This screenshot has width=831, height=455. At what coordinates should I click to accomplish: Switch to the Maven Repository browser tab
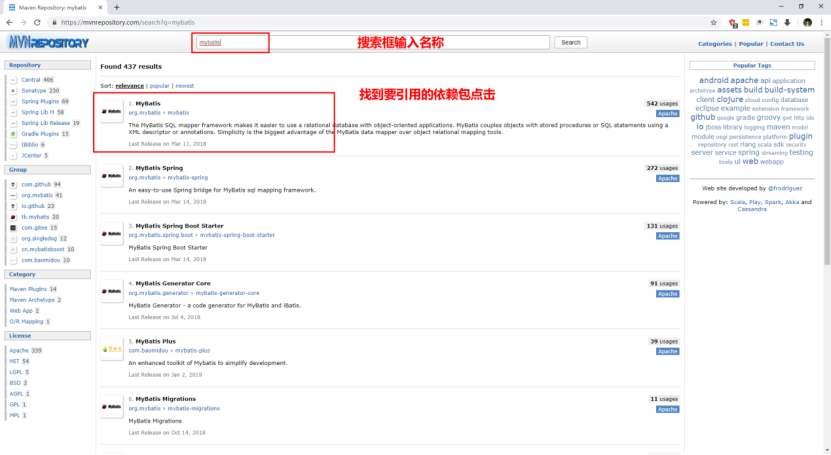click(x=48, y=6)
